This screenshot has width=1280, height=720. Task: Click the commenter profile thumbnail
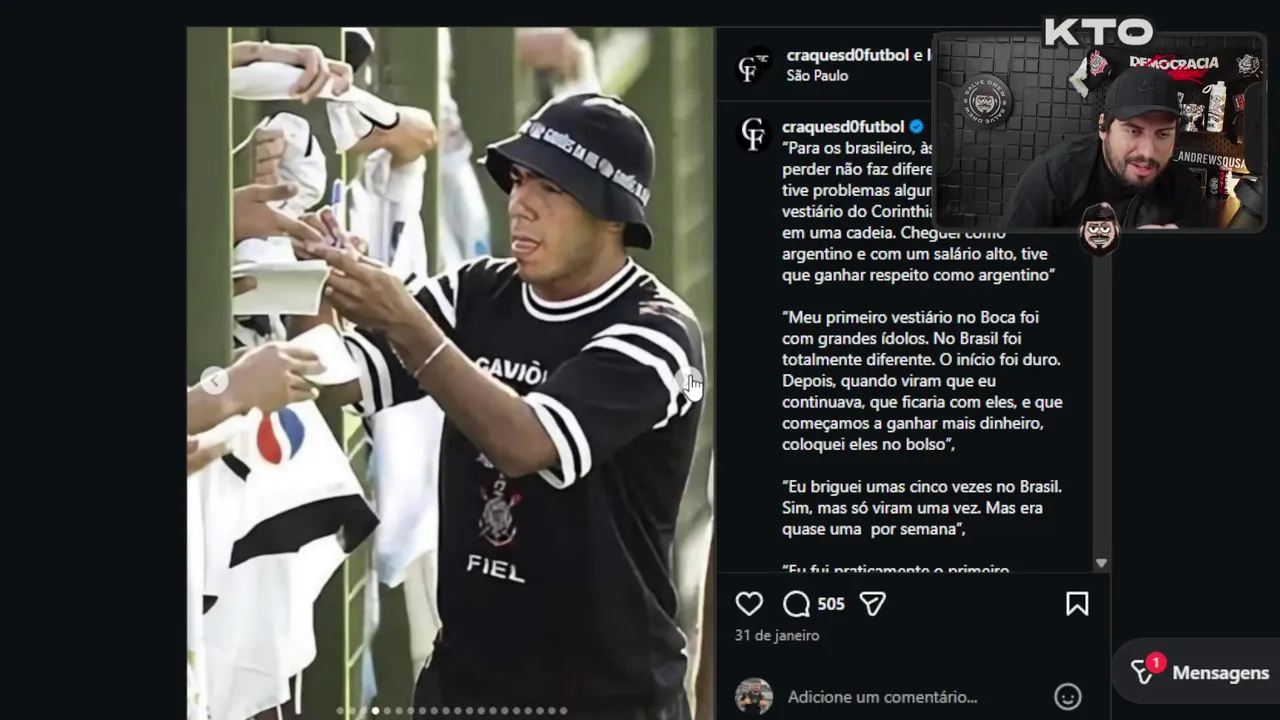pyautogui.click(x=754, y=696)
